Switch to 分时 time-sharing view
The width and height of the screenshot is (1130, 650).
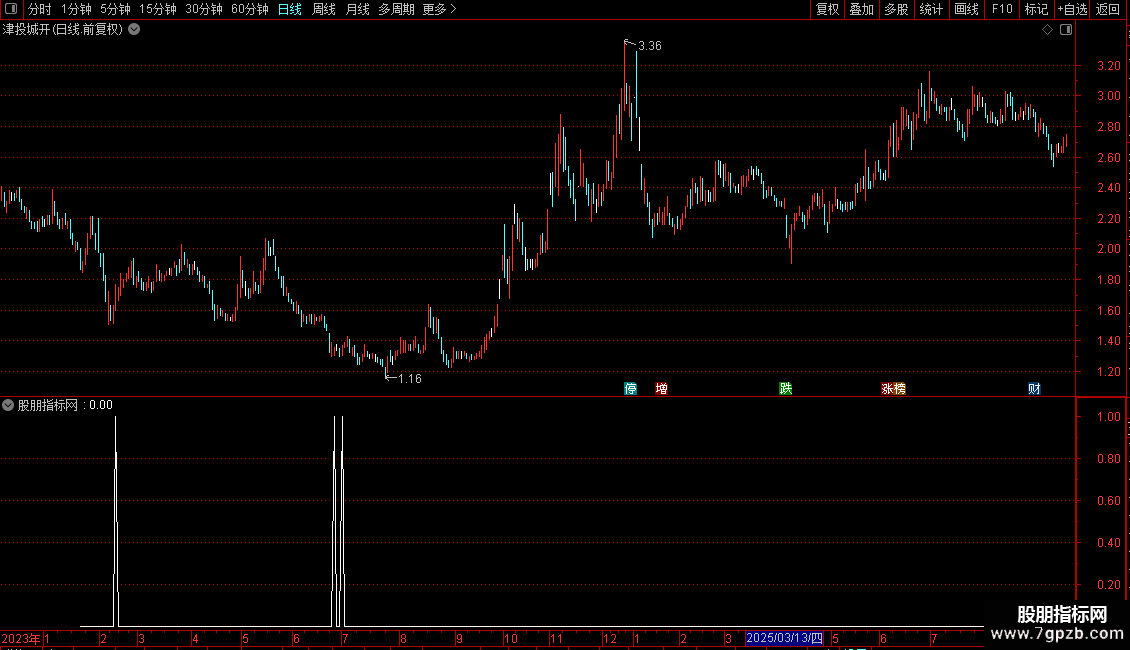(x=40, y=9)
